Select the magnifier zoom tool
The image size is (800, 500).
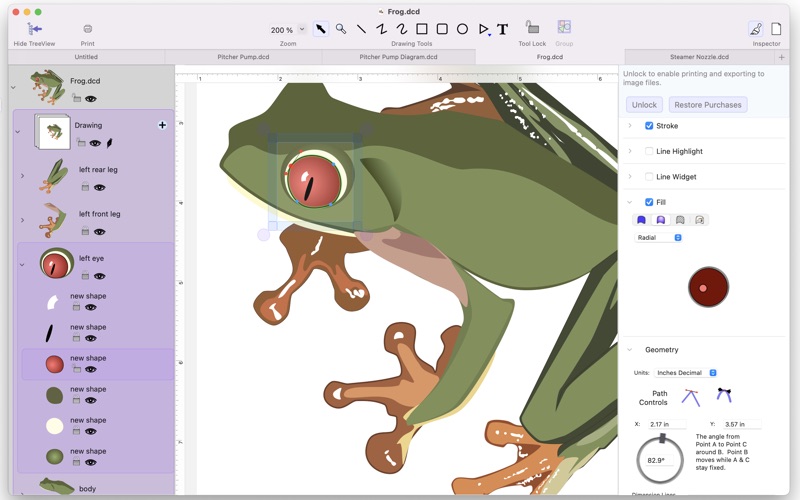coord(341,29)
